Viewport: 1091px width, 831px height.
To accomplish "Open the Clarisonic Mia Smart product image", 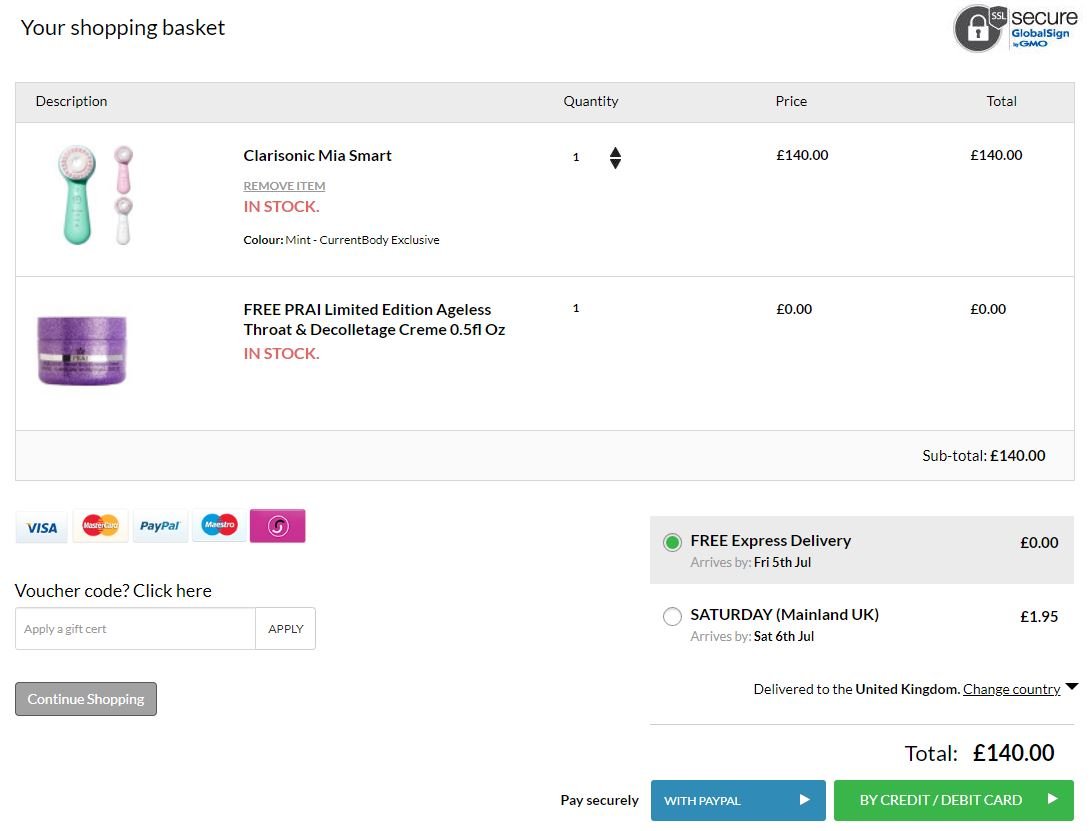I will pos(95,195).
